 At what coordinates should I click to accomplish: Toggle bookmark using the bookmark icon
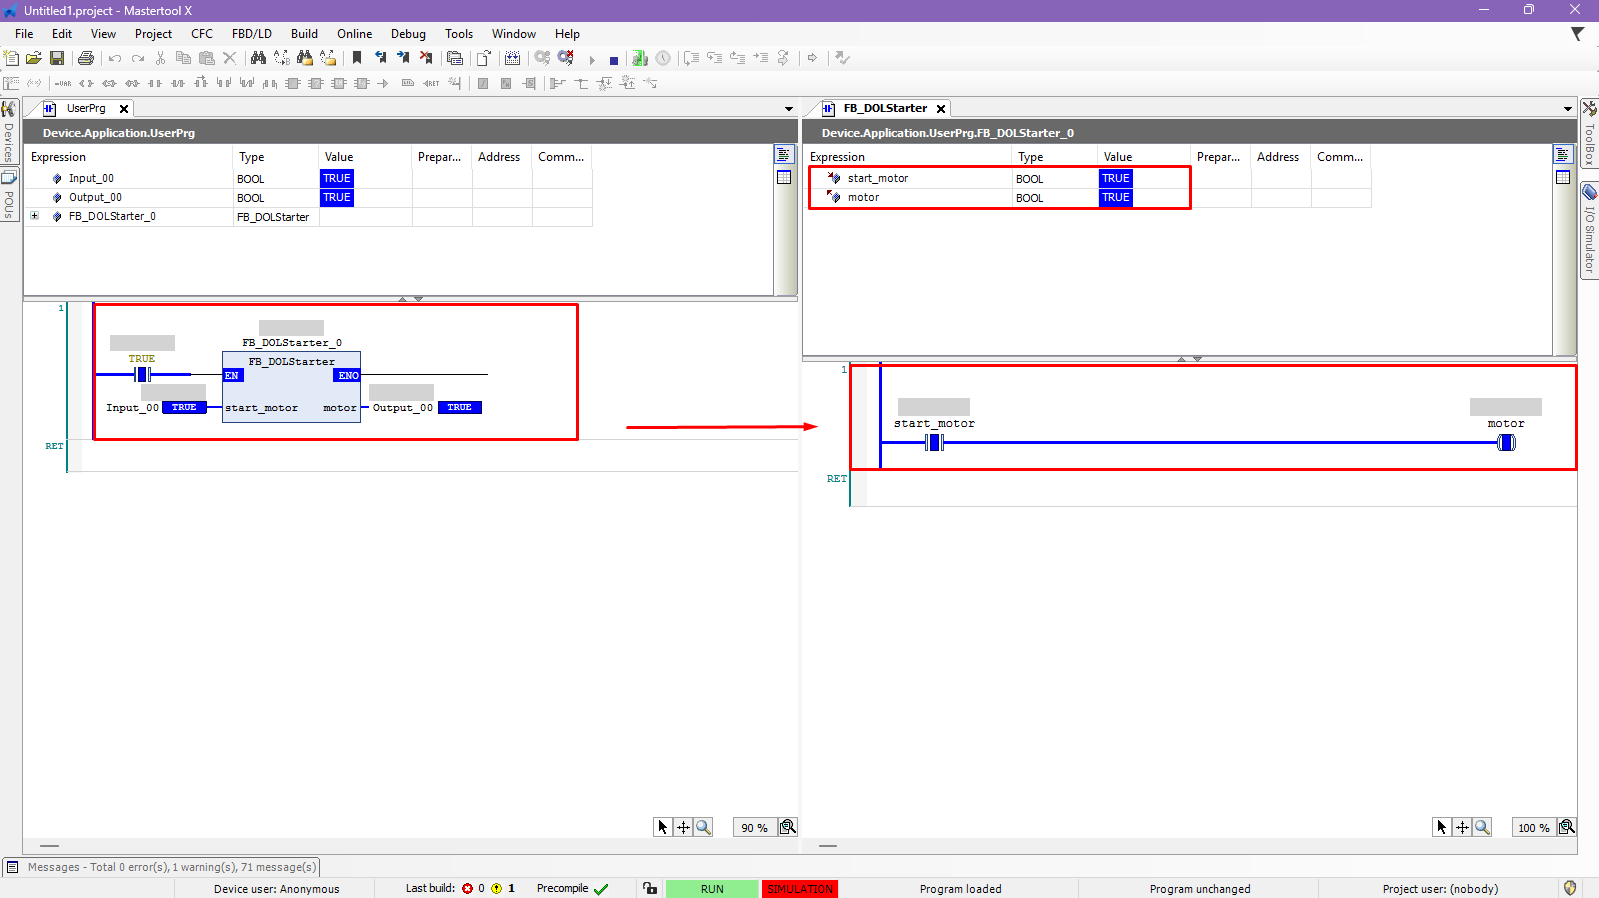click(x=357, y=59)
